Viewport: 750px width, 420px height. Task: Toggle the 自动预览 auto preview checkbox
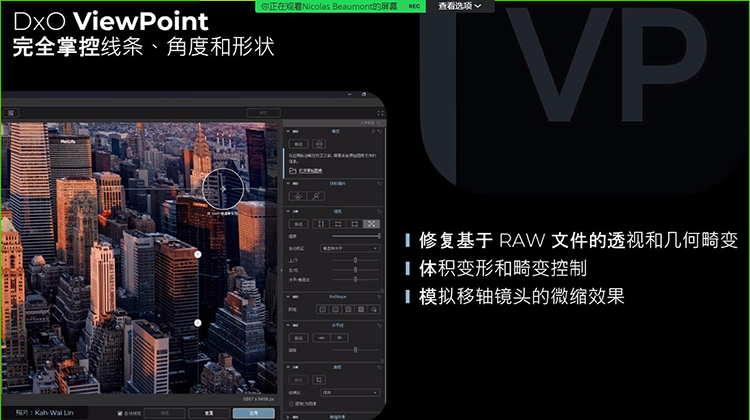120,413
